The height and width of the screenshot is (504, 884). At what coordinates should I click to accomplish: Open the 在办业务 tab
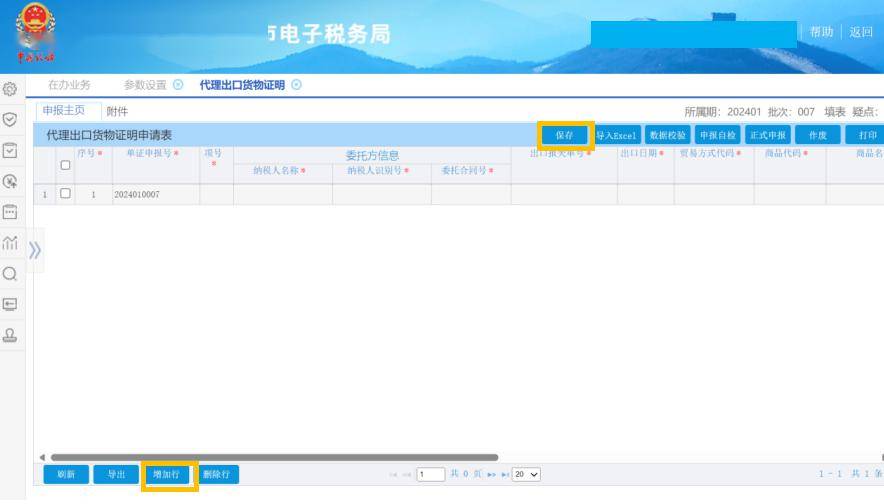coord(69,85)
